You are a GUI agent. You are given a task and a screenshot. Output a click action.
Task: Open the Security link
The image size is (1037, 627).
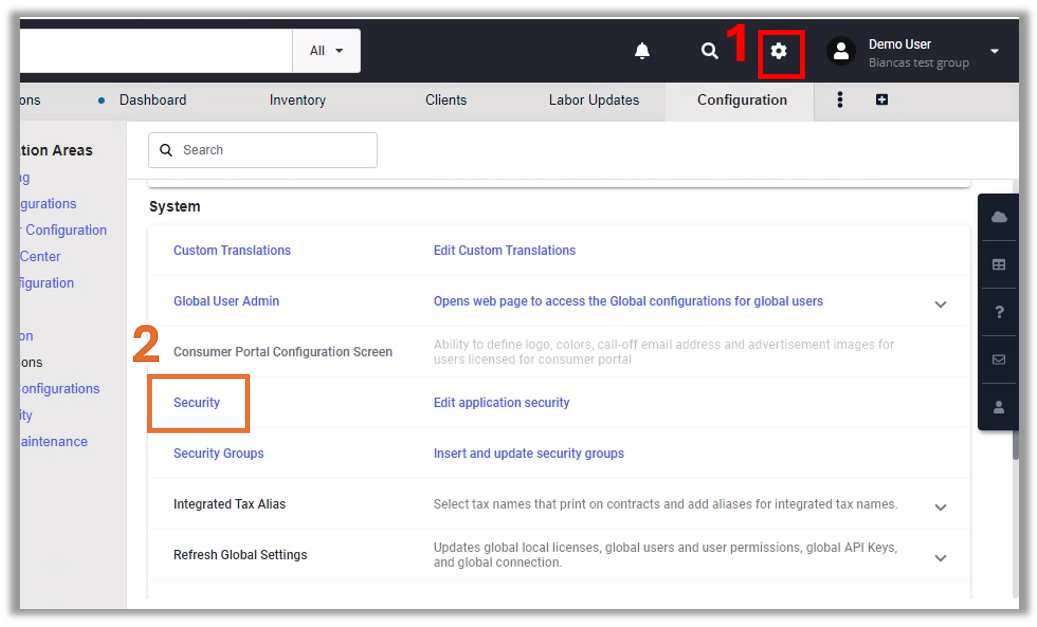197,403
